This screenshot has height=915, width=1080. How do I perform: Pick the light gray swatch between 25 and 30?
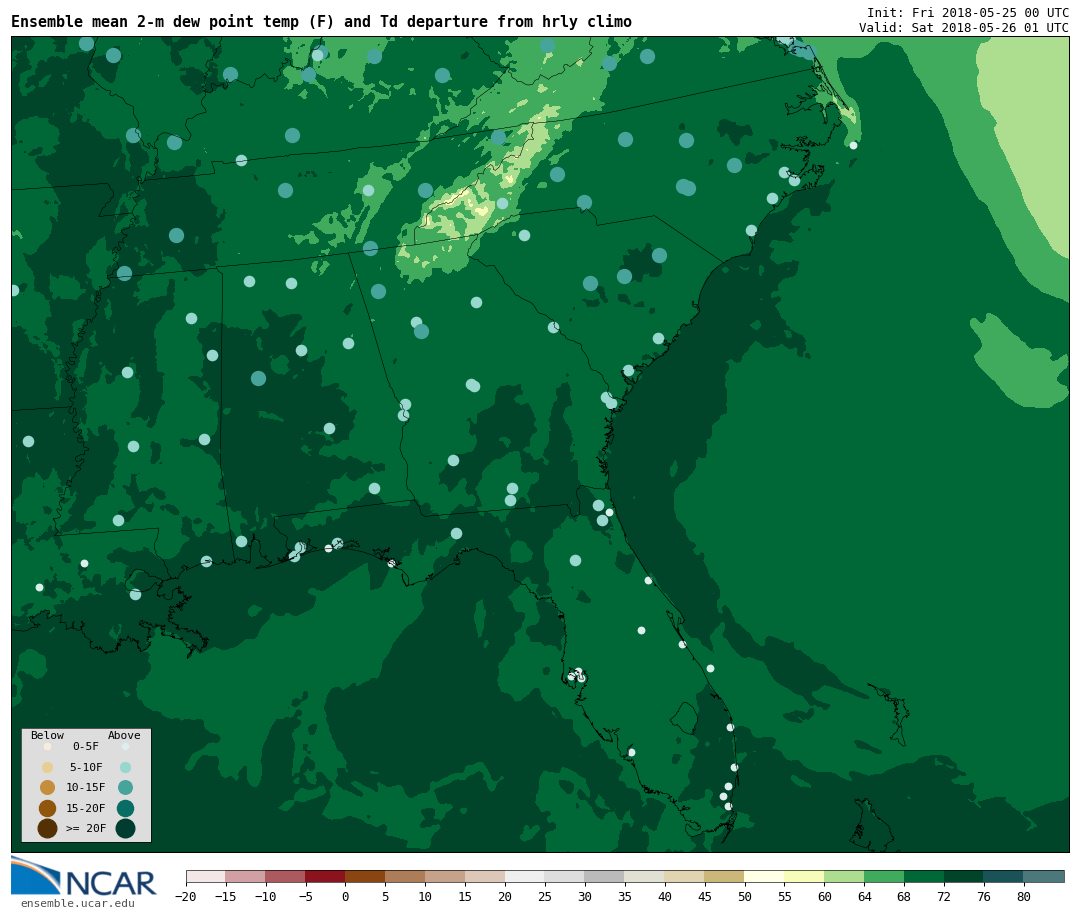click(x=565, y=876)
